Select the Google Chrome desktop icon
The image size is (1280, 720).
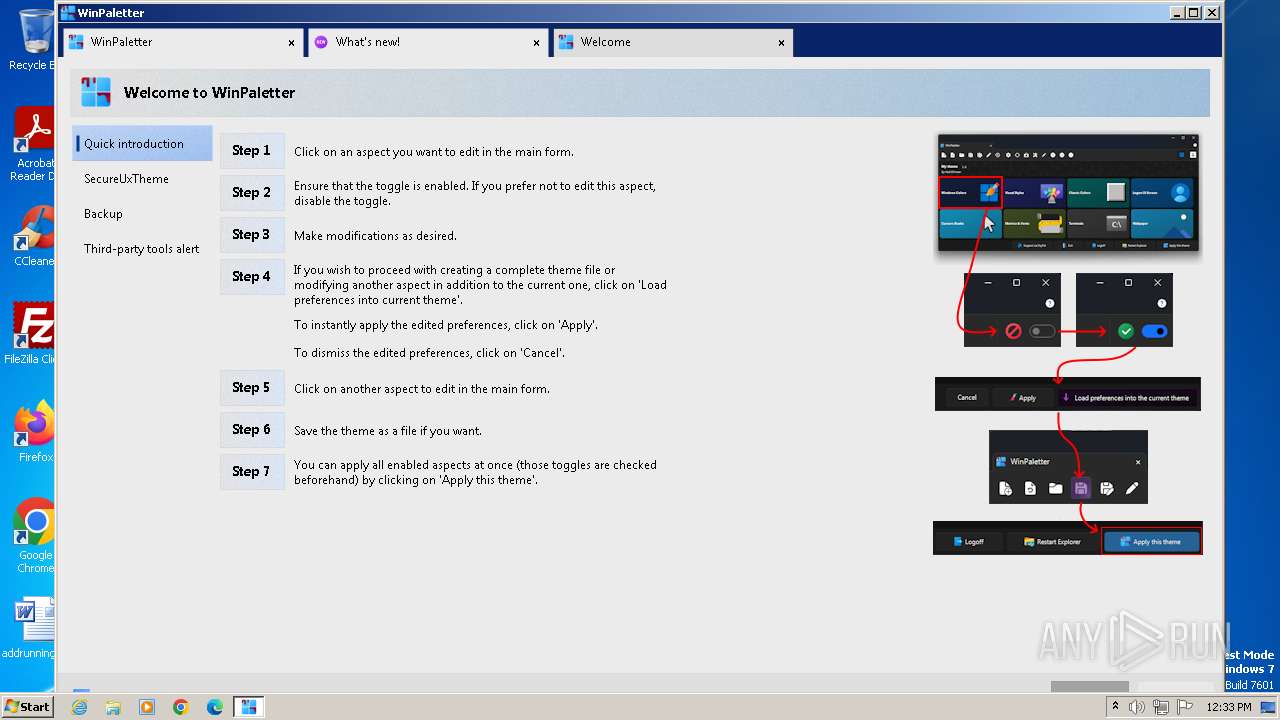tap(34, 536)
